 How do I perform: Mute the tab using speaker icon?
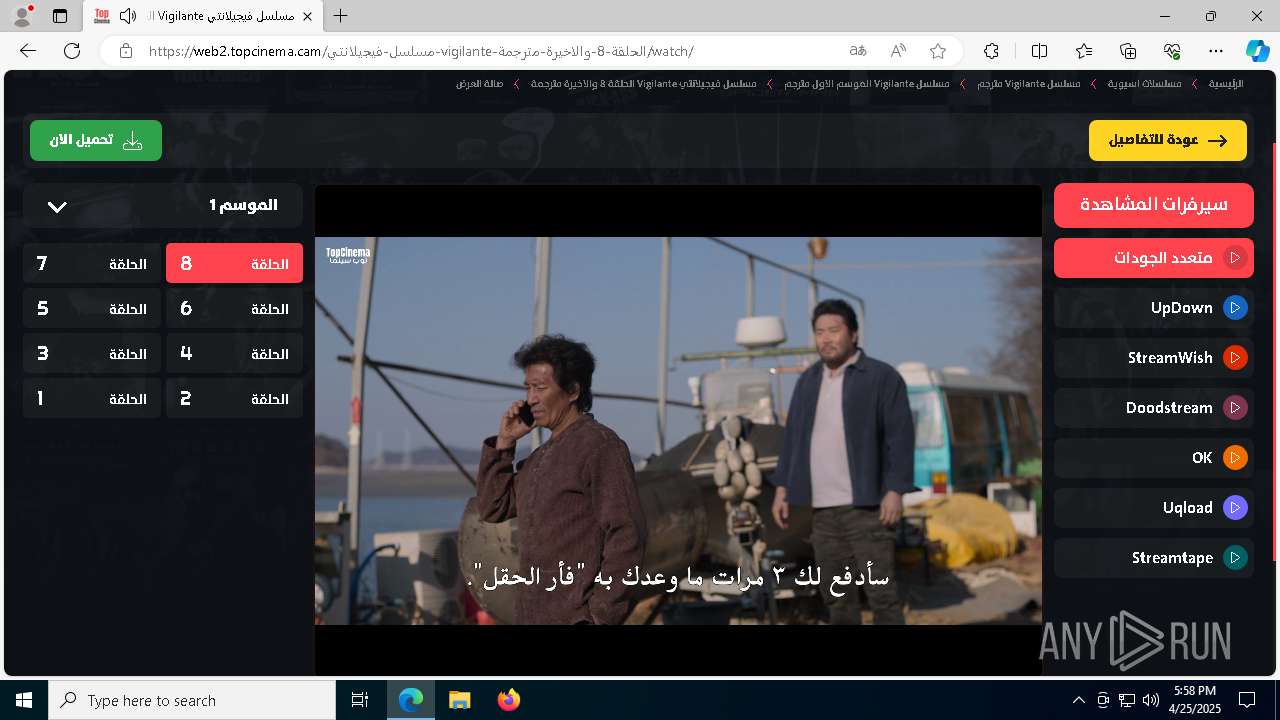127,16
